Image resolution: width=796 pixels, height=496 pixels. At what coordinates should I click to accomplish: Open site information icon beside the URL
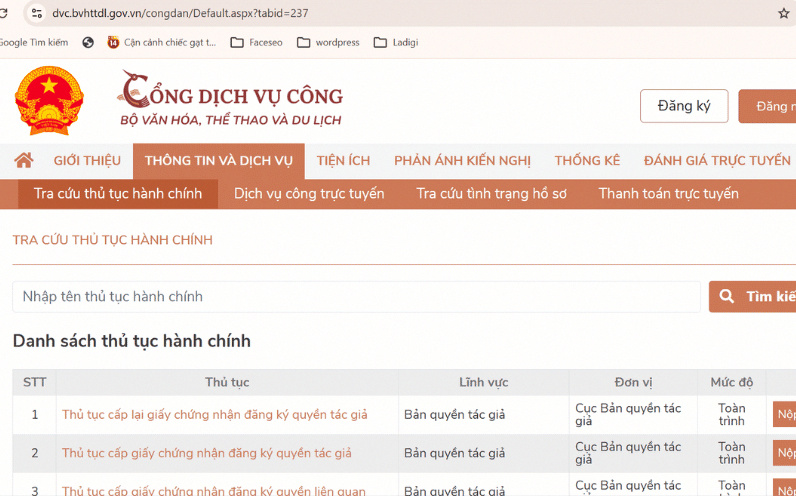37,13
